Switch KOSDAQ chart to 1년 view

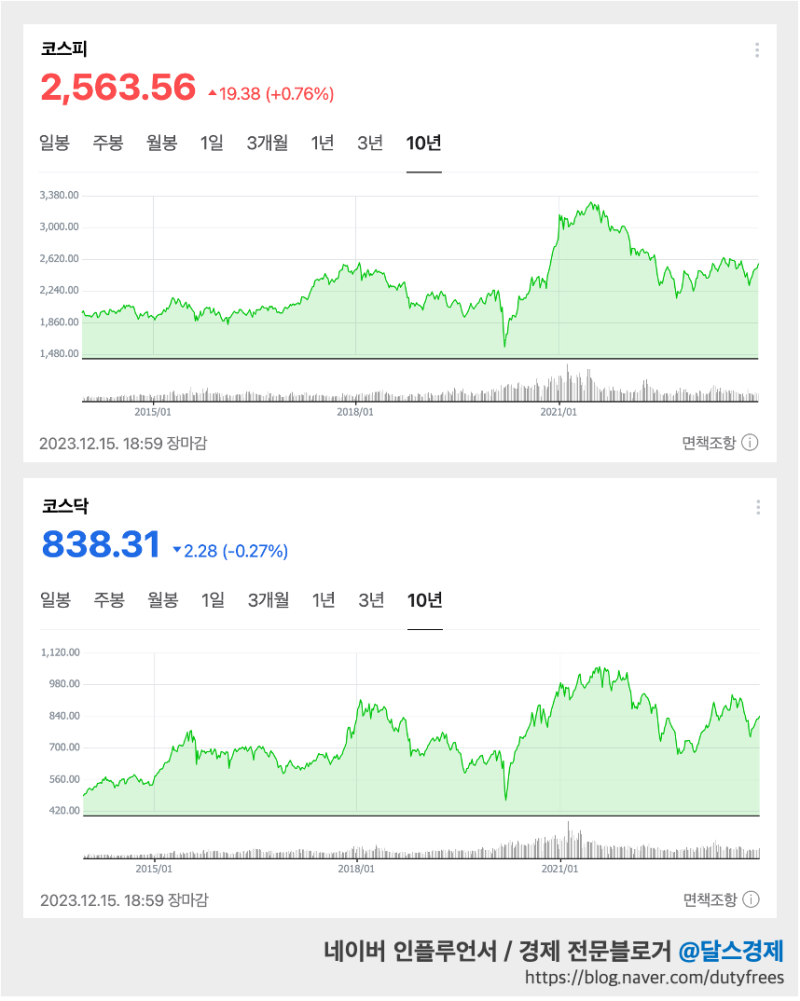coord(324,600)
